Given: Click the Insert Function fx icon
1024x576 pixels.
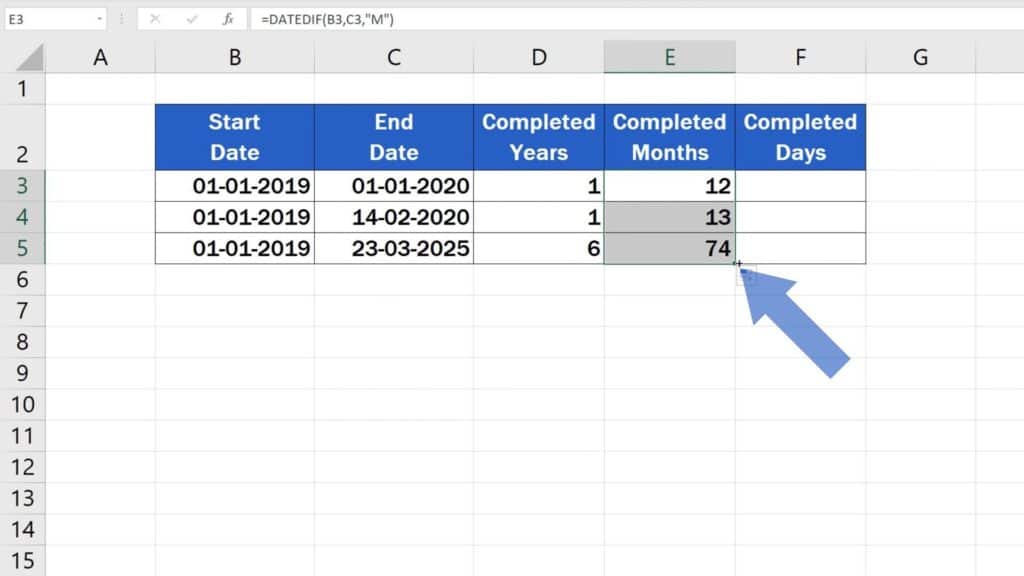Looking at the screenshot, I should 228,19.
